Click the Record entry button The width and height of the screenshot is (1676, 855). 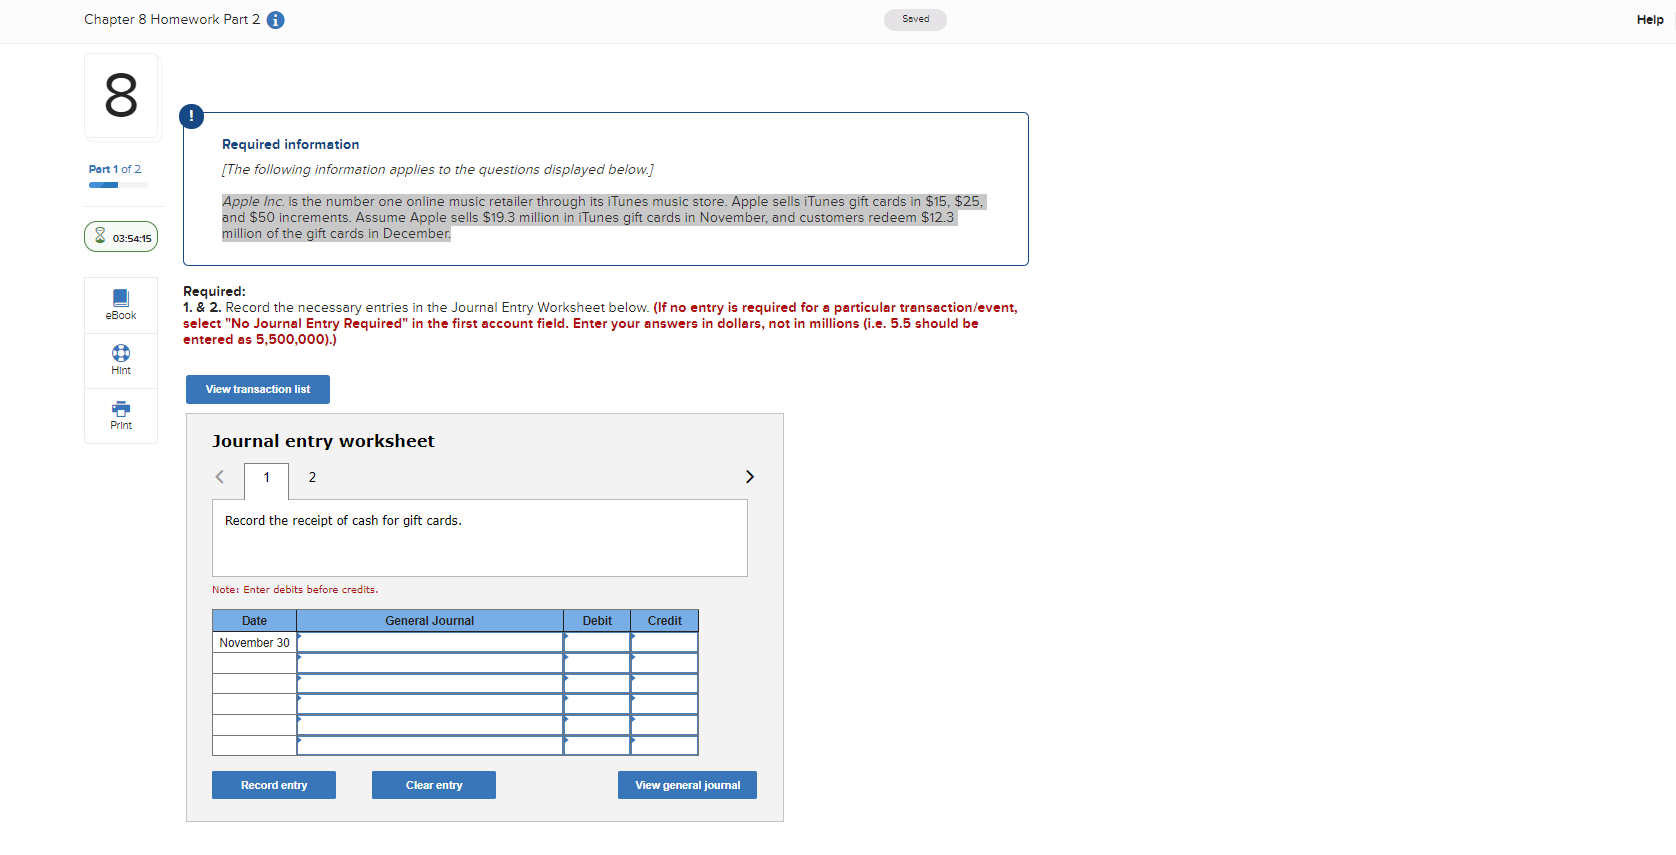(274, 785)
